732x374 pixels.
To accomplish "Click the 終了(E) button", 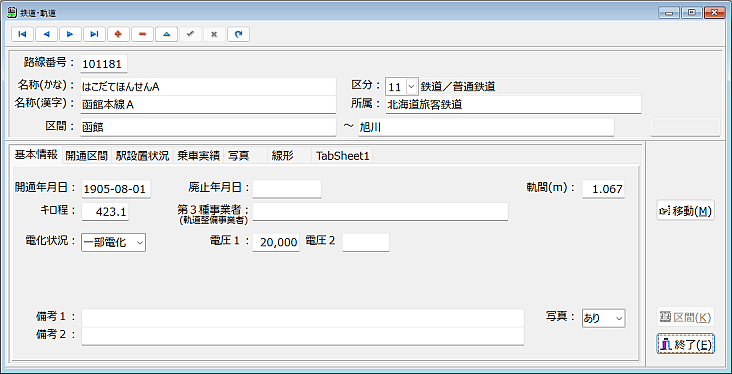I will pos(685,345).
